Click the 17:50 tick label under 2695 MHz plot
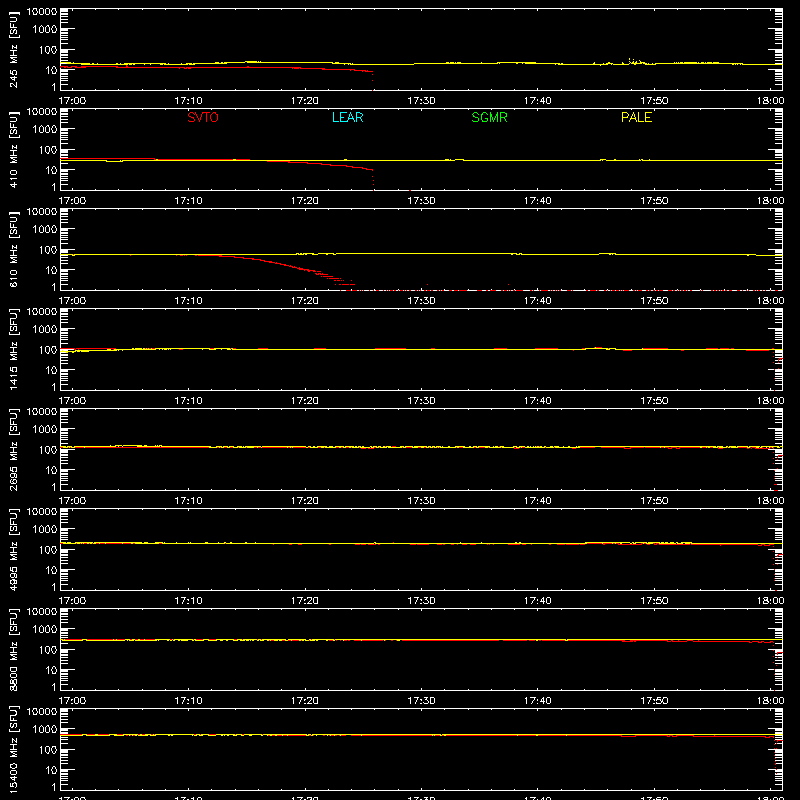This screenshot has width=800, height=800. coord(654,501)
